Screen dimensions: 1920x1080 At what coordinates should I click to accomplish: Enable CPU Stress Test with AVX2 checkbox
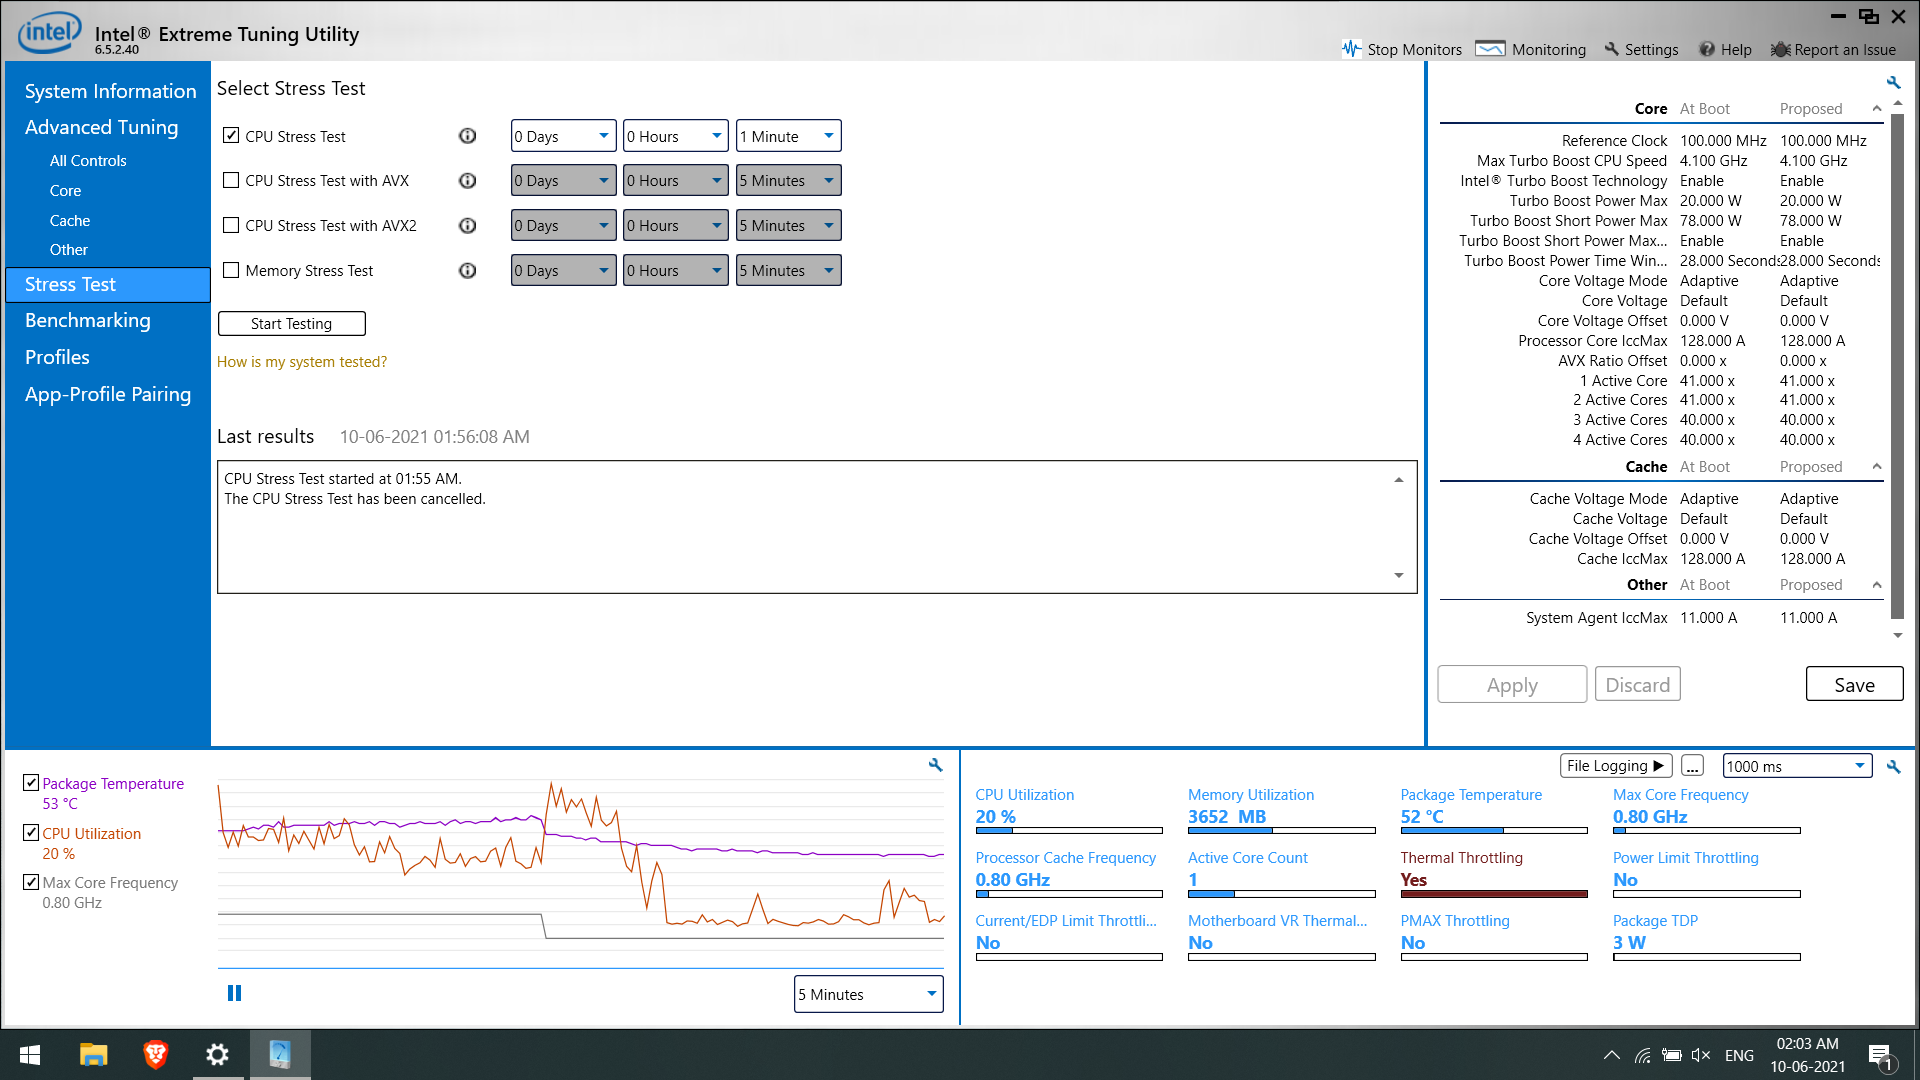[231, 225]
